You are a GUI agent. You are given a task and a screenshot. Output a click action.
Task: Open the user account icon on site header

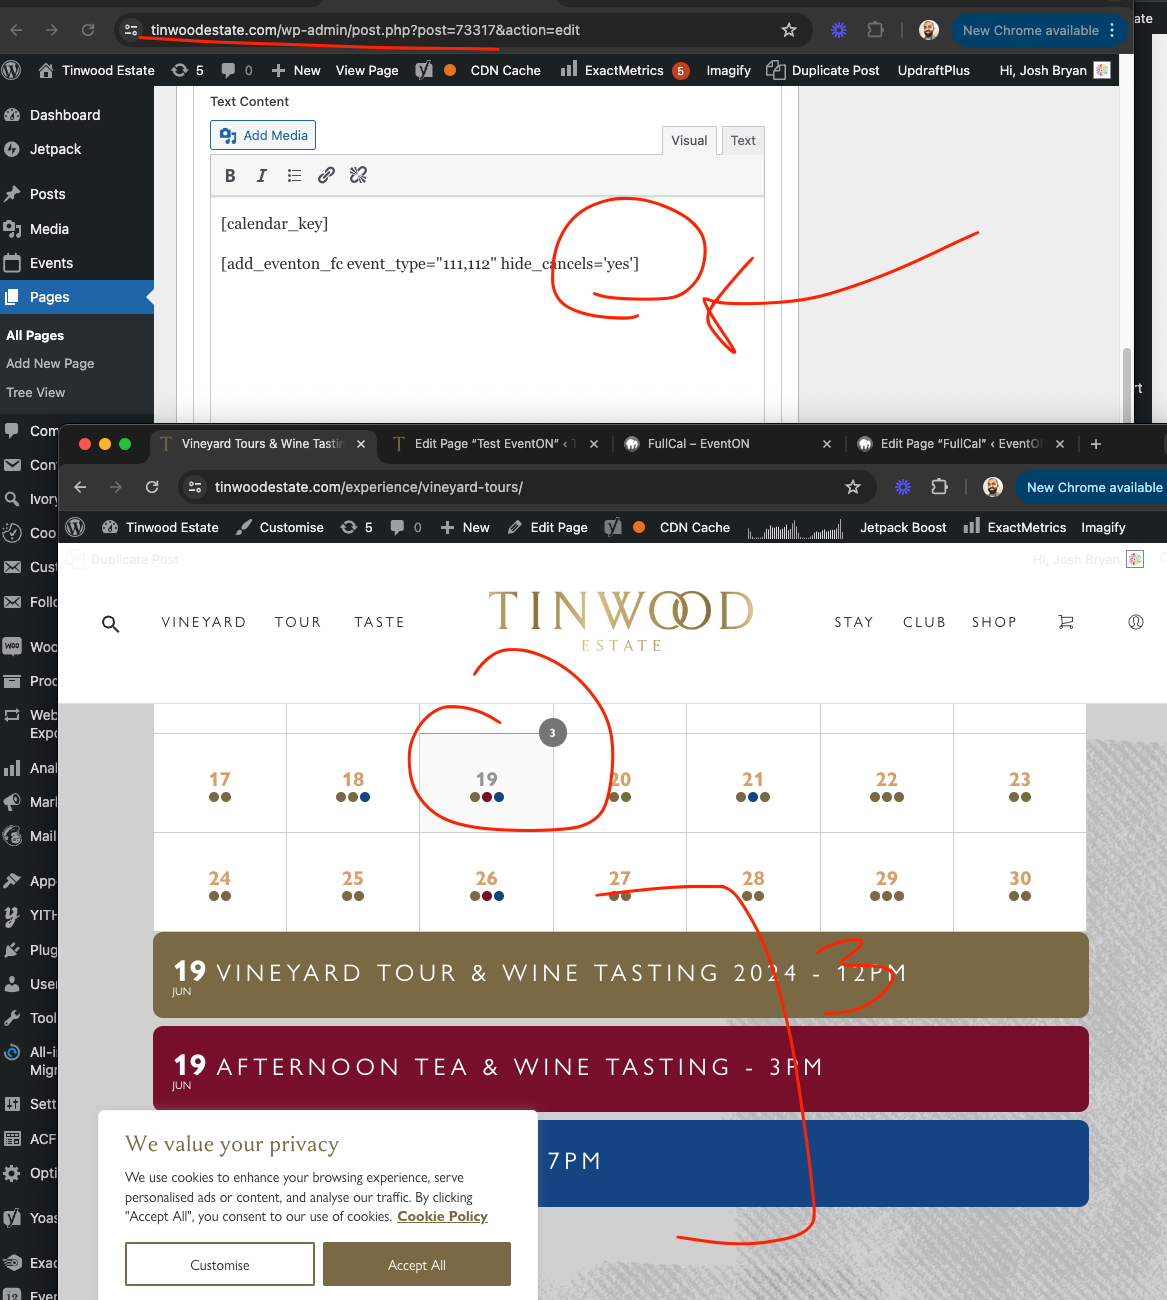(1136, 622)
